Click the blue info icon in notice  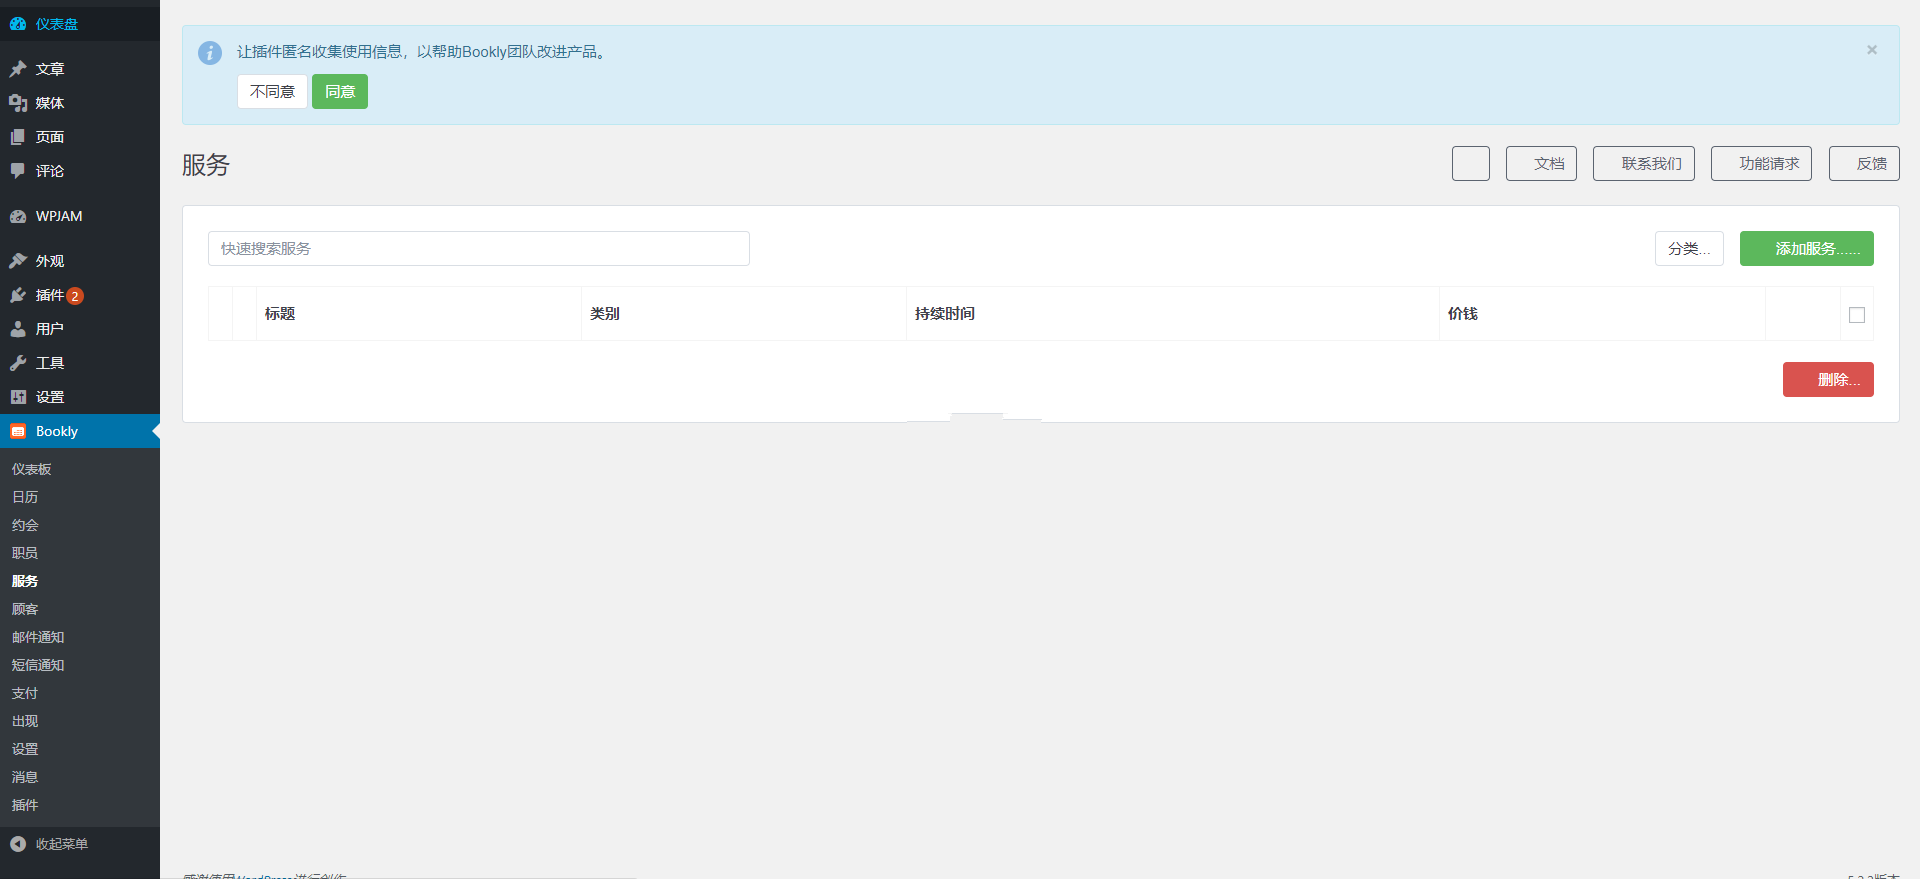pyautogui.click(x=210, y=53)
